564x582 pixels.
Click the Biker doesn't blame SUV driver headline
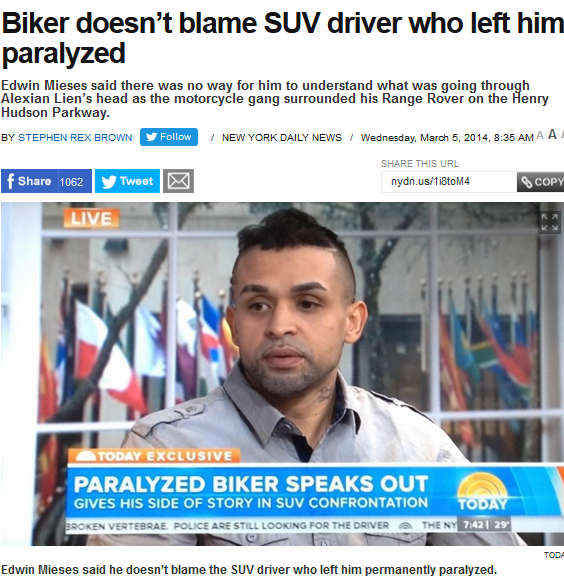click(282, 38)
